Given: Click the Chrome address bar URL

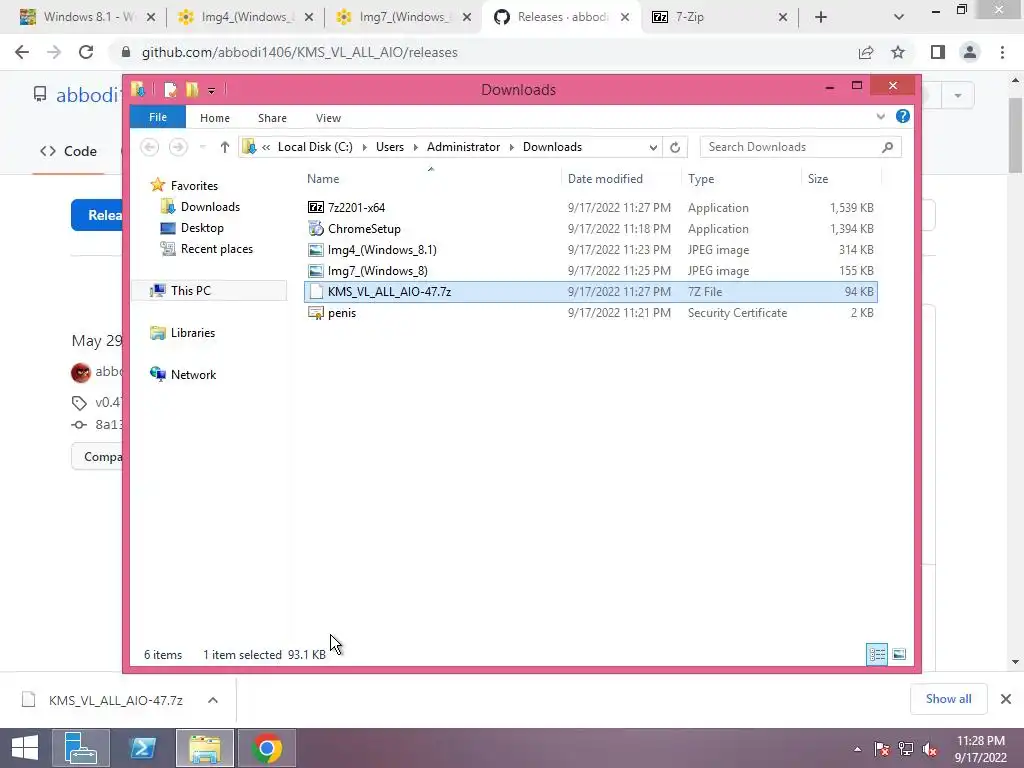Looking at the screenshot, I should tap(300, 52).
